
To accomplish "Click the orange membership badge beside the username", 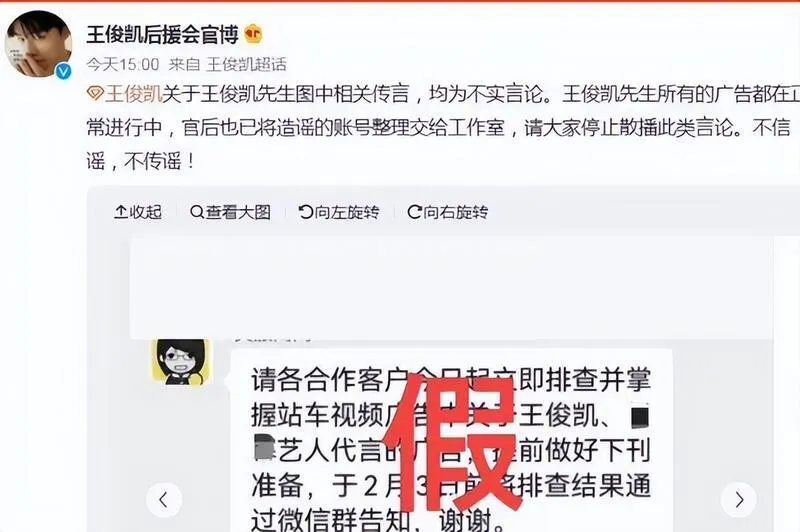I will click(x=253, y=34).
